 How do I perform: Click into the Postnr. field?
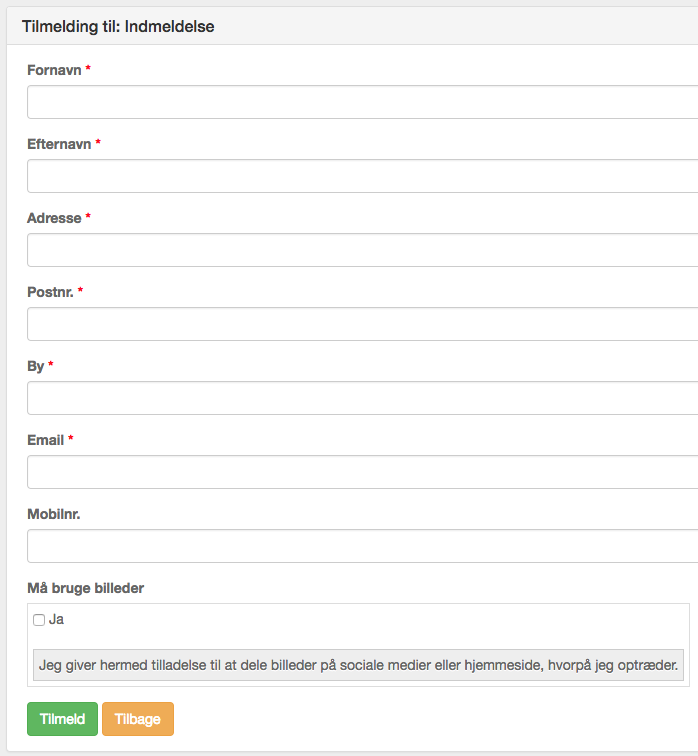coord(362,324)
